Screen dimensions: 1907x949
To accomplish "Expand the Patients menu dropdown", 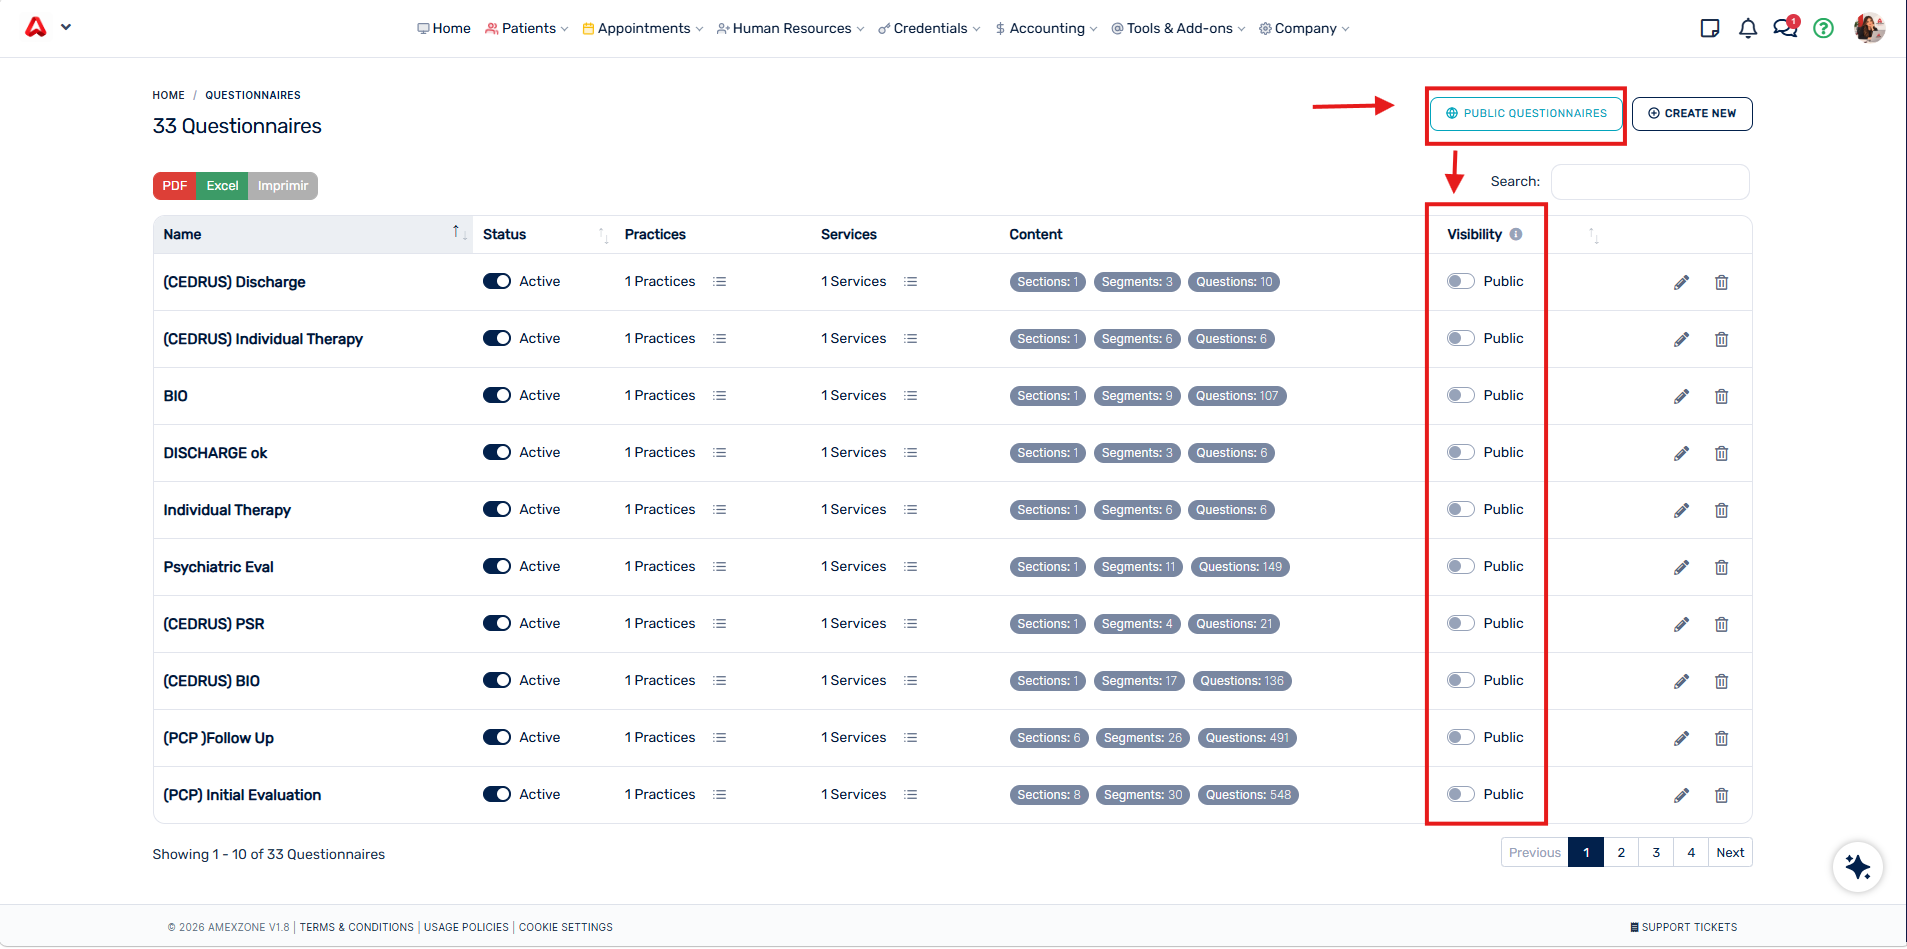I will [527, 28].
